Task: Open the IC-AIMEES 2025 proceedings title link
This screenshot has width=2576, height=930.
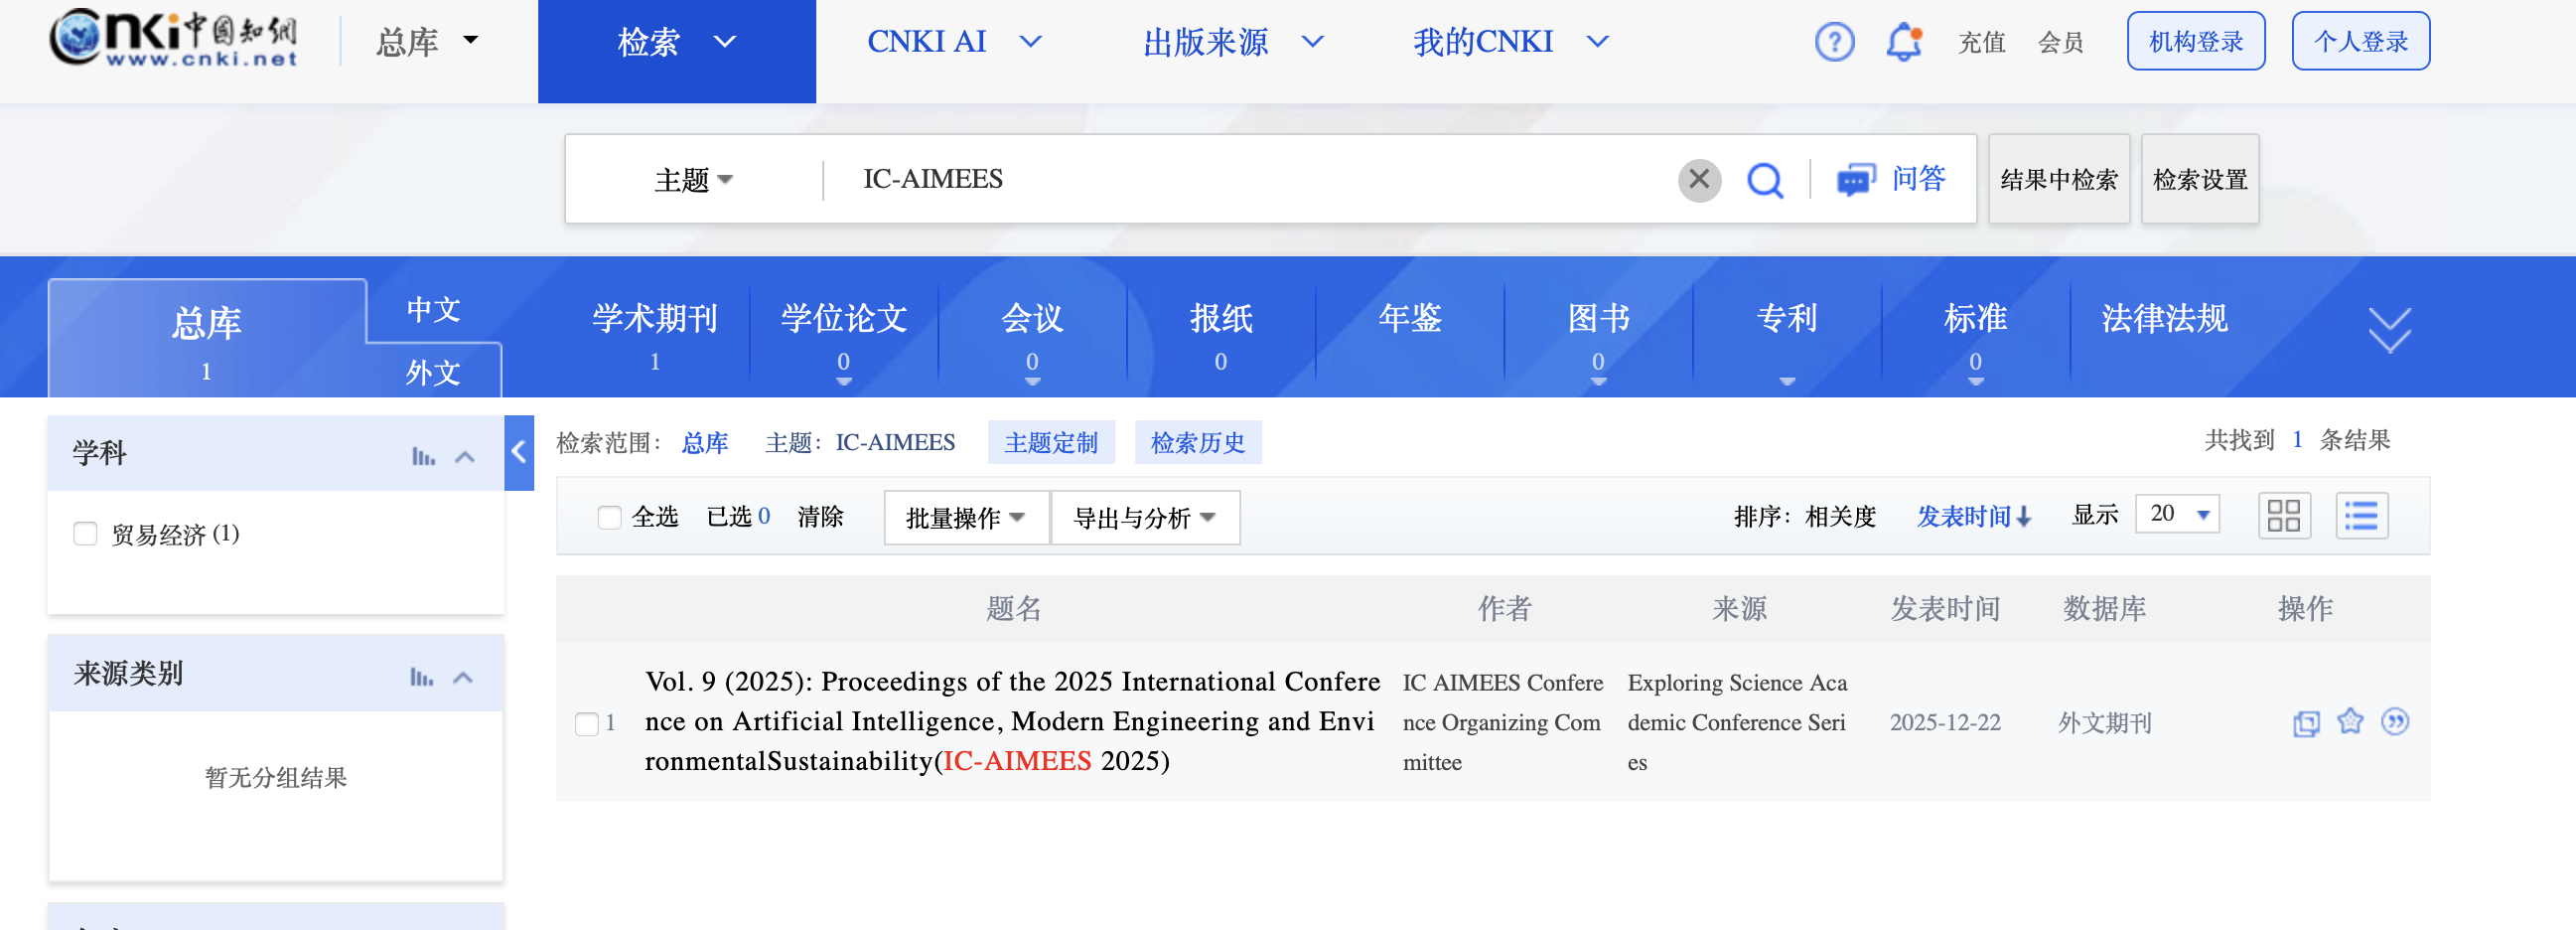Action: tap(1010, 721)
